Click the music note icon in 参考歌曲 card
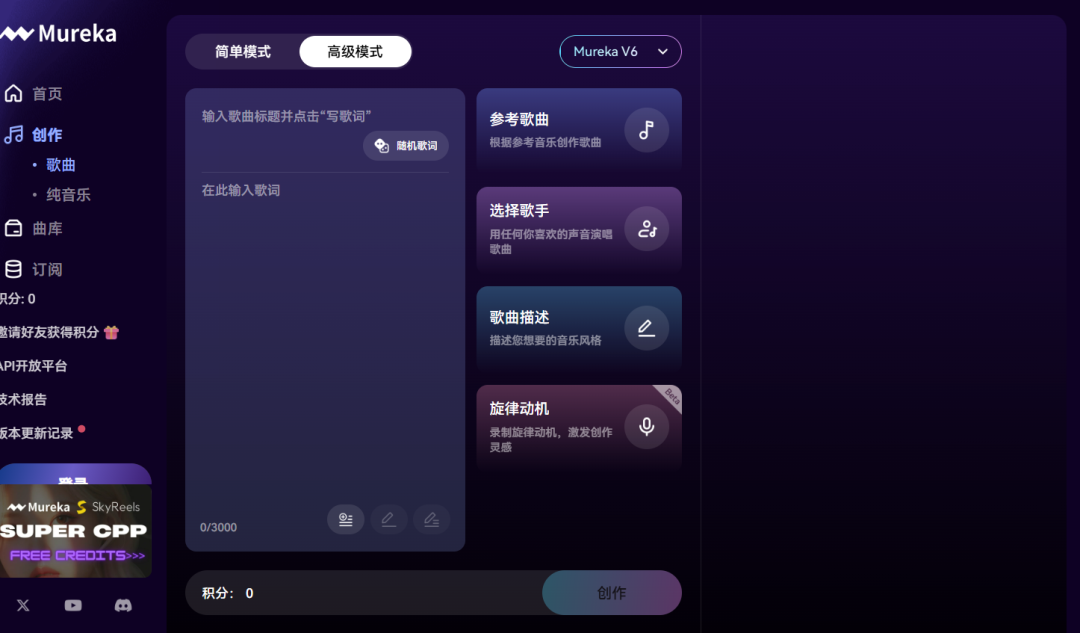Screen dimensions: 1080x633 coord(646,130)
